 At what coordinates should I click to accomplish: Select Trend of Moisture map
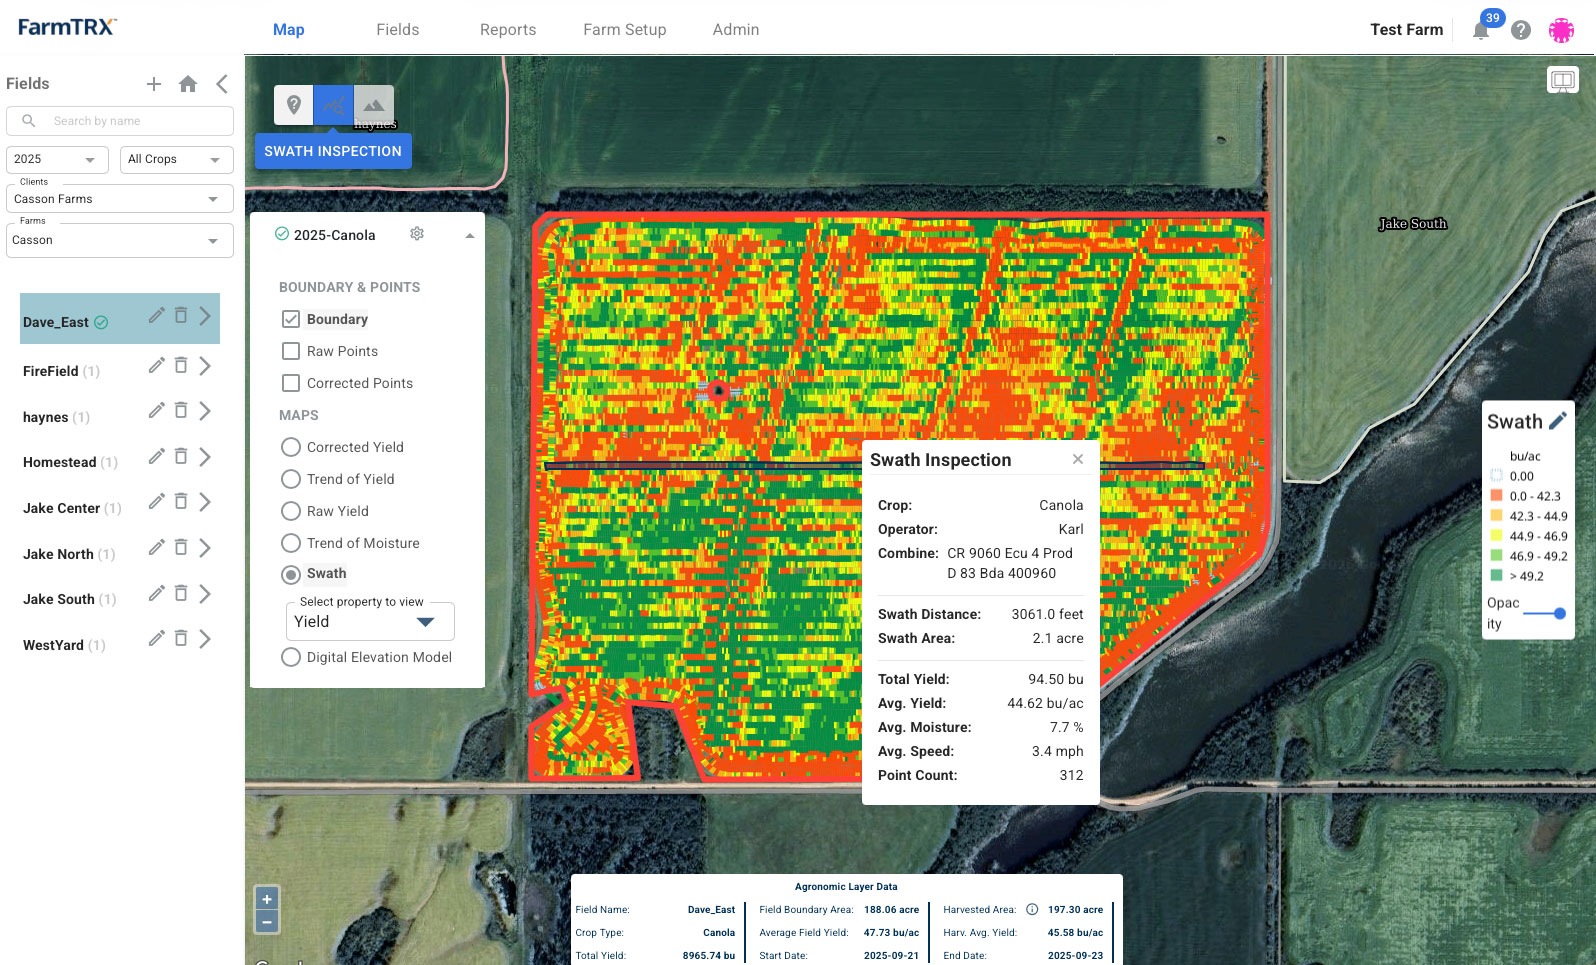291,543
